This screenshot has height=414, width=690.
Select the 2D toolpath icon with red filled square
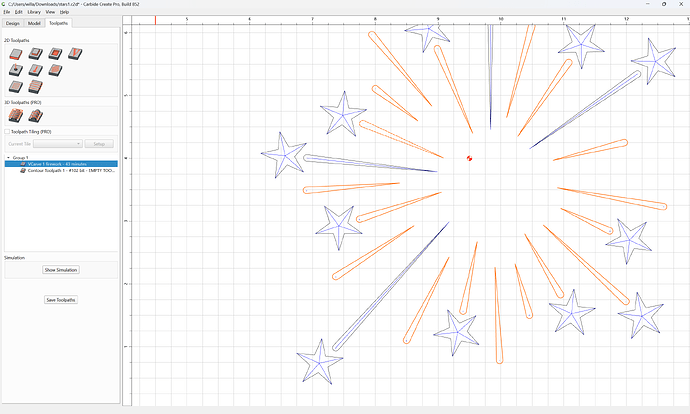point(55,54)
